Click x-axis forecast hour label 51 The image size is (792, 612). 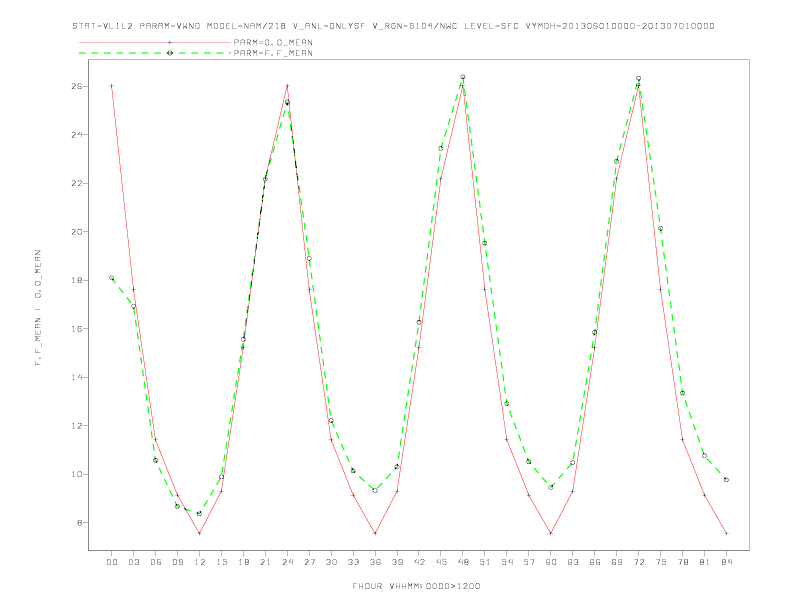click(x=485, y=562)
